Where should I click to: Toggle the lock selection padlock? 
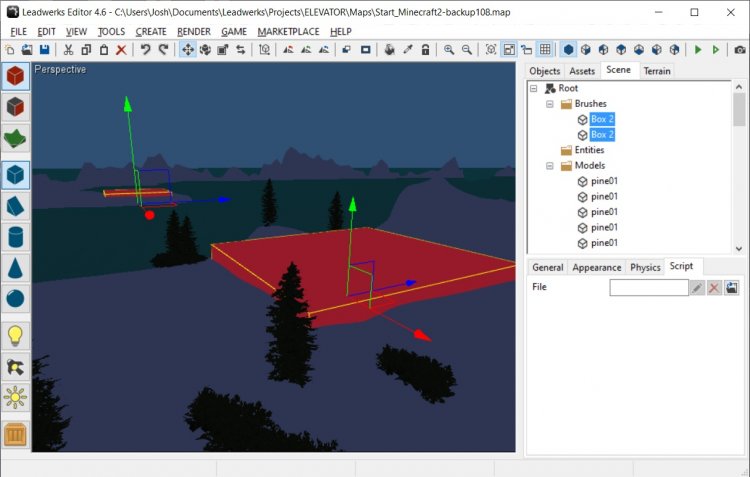[426, 49]
